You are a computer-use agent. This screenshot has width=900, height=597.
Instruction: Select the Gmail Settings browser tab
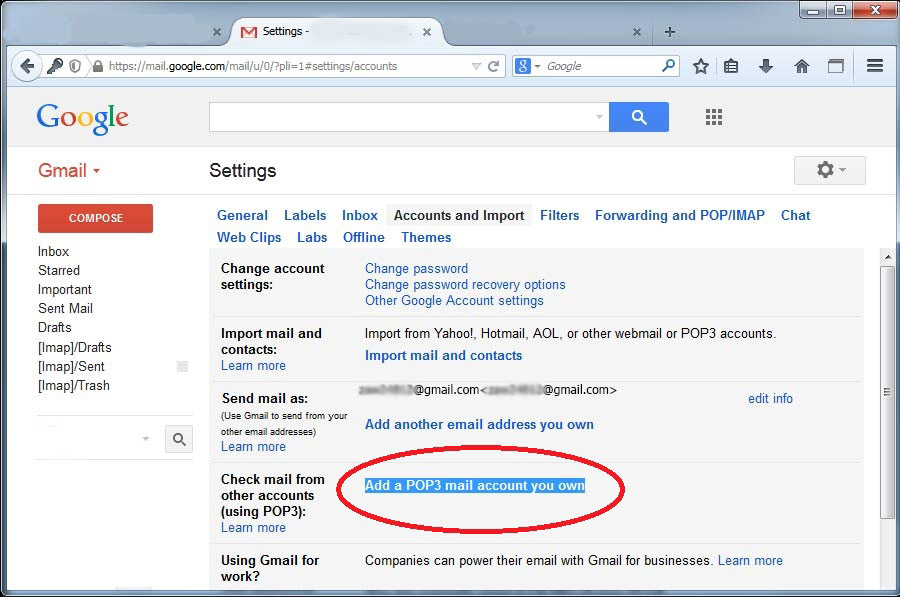(x=336, y=32)
